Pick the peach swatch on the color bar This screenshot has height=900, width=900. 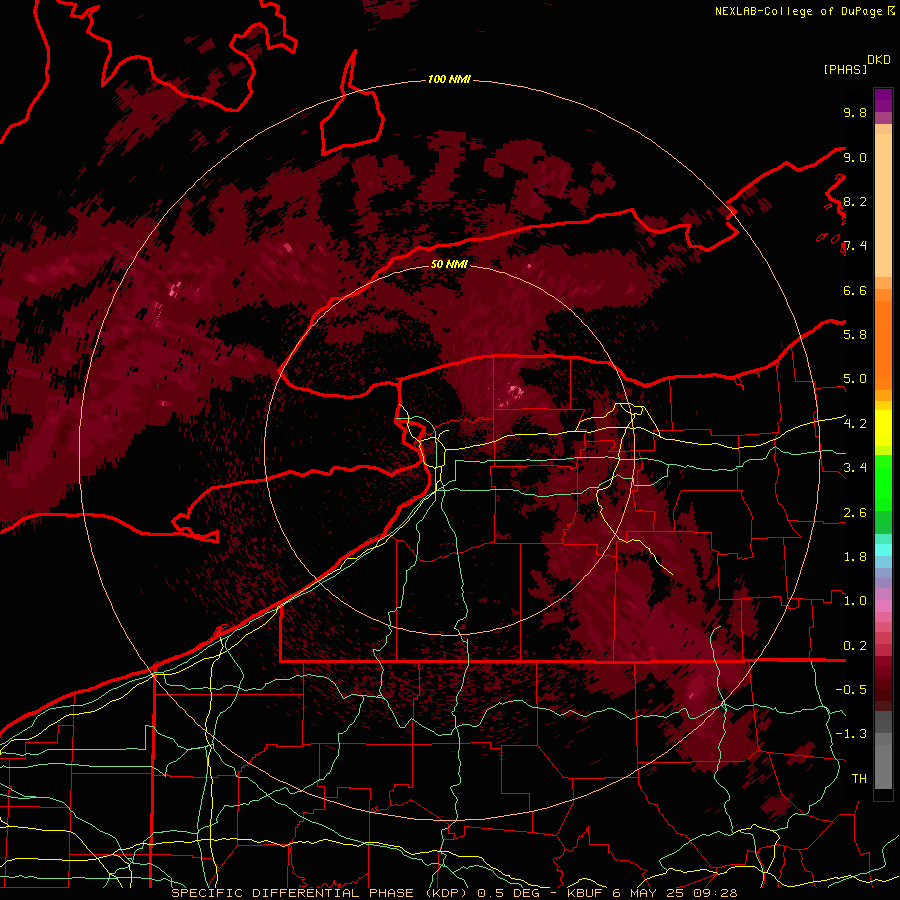tap(883, 207)
